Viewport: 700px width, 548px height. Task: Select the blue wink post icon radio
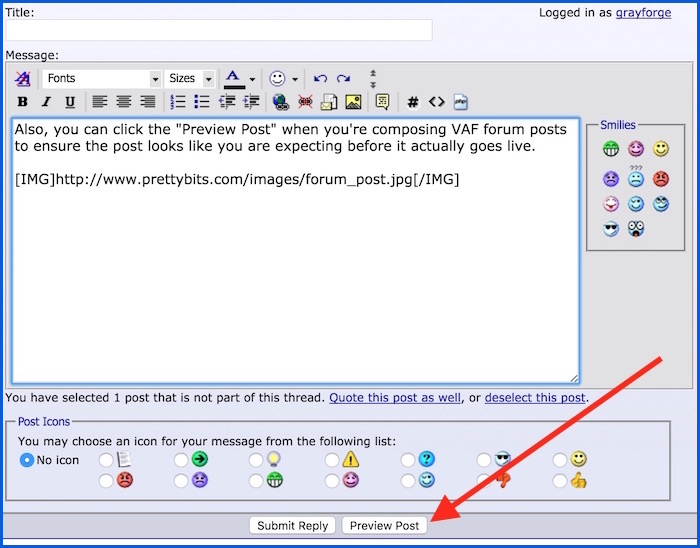pos(408,481)
